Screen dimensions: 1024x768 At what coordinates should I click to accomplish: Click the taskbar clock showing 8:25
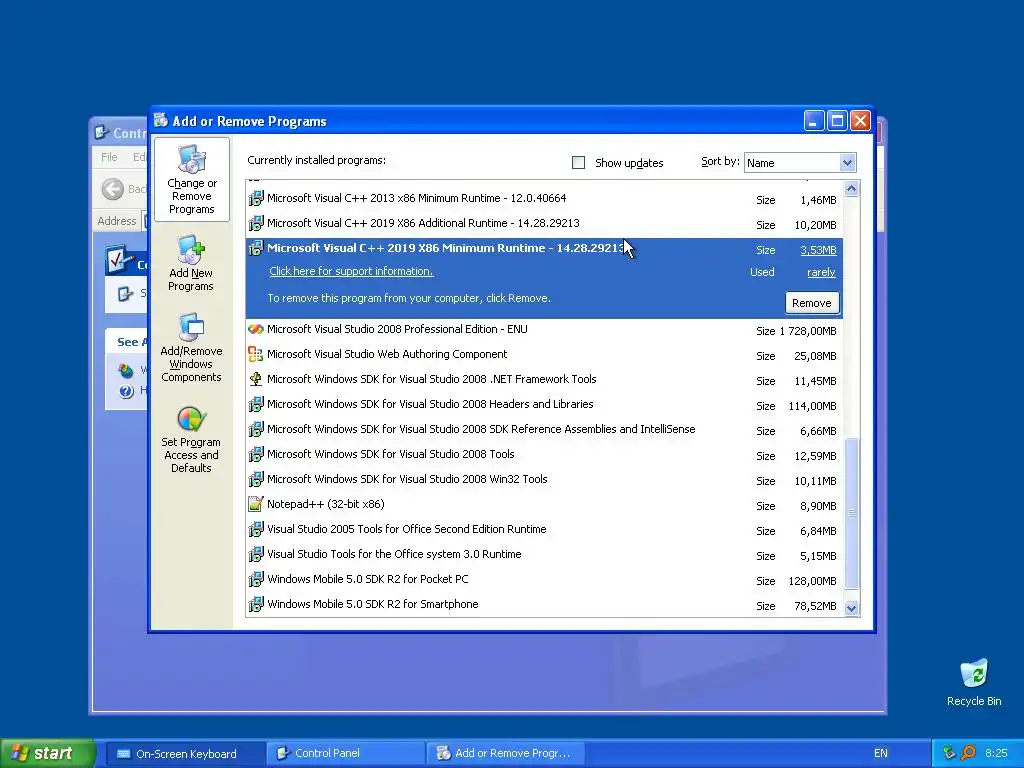[x=996, y=753]
